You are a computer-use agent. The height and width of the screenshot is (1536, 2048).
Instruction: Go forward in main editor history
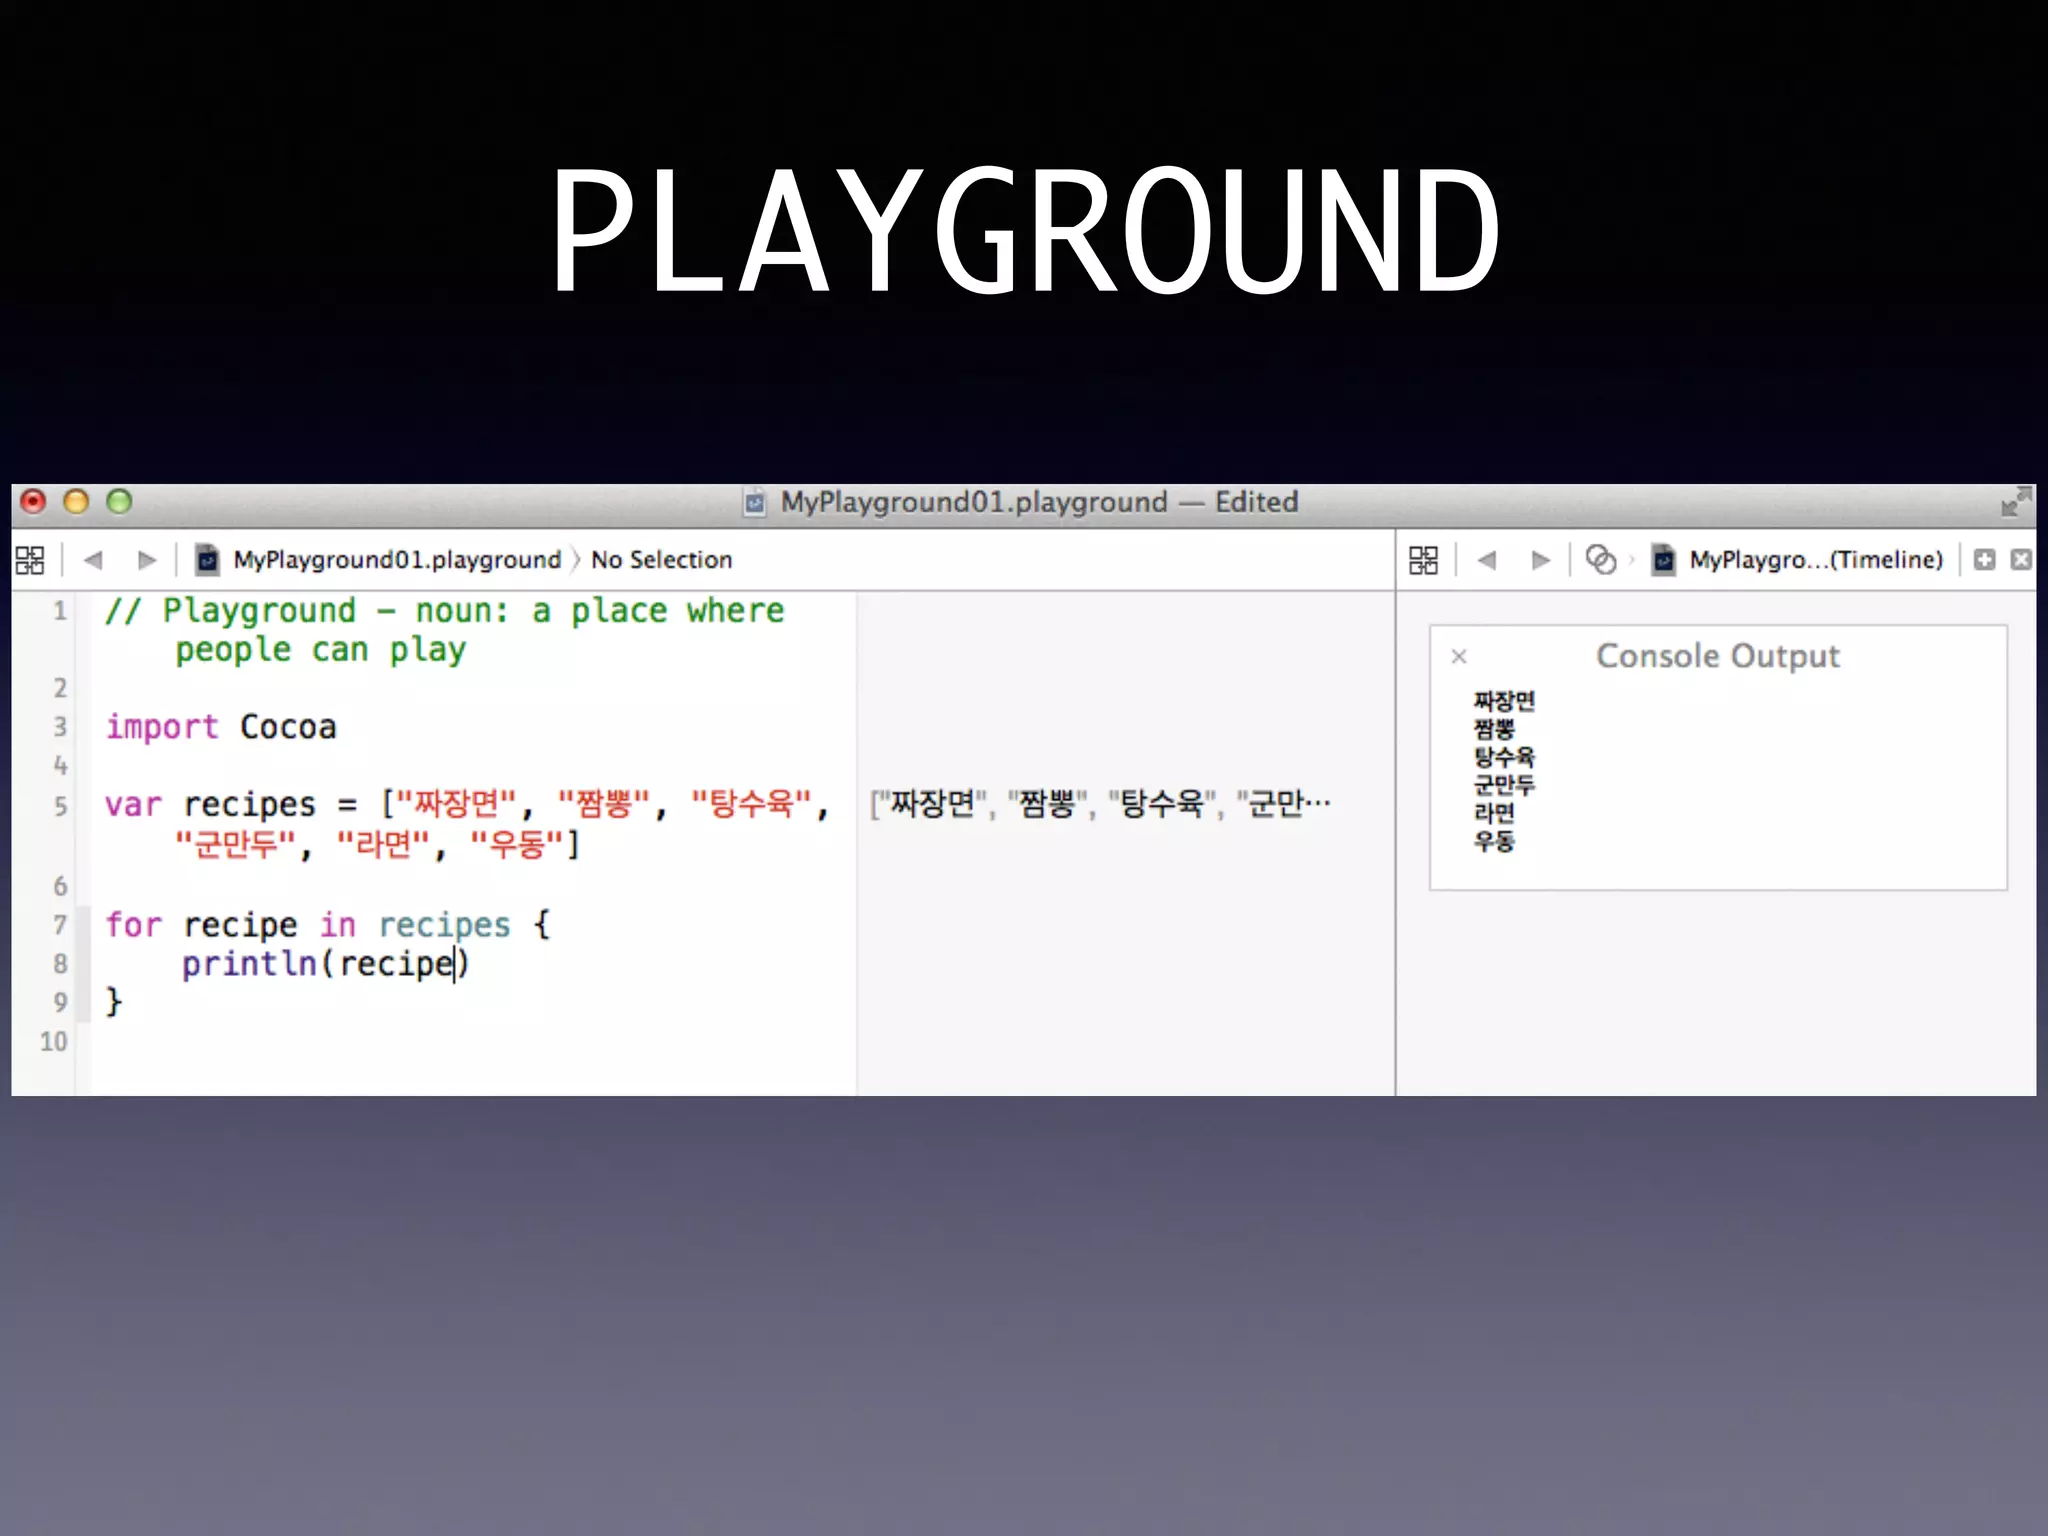click(147, 560)
